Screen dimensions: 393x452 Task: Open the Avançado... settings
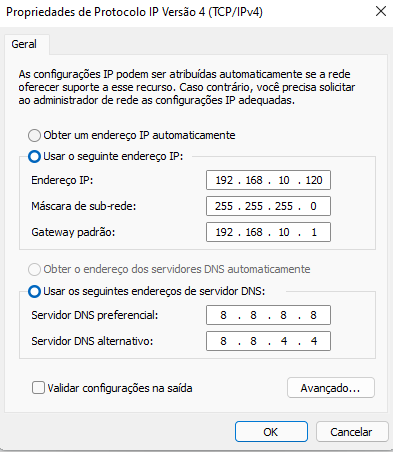(x=331, y=388)
